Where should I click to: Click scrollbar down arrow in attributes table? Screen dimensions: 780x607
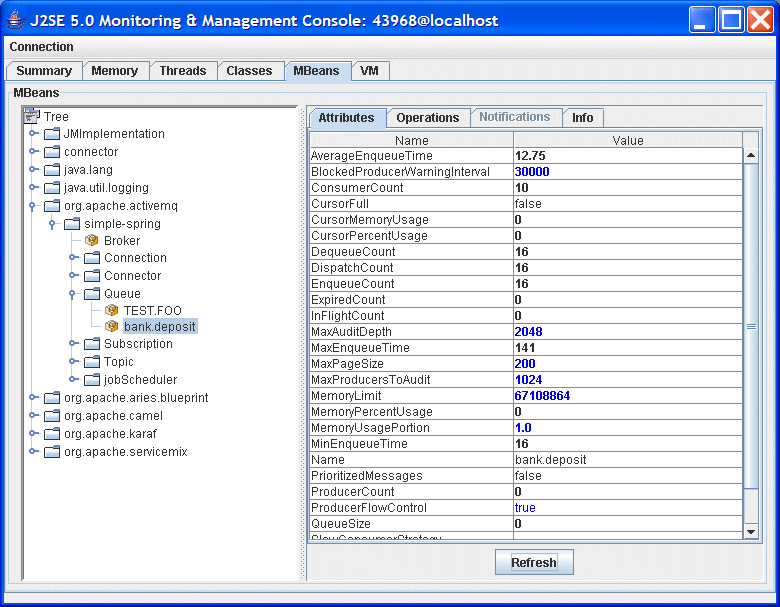pos(751,532)
